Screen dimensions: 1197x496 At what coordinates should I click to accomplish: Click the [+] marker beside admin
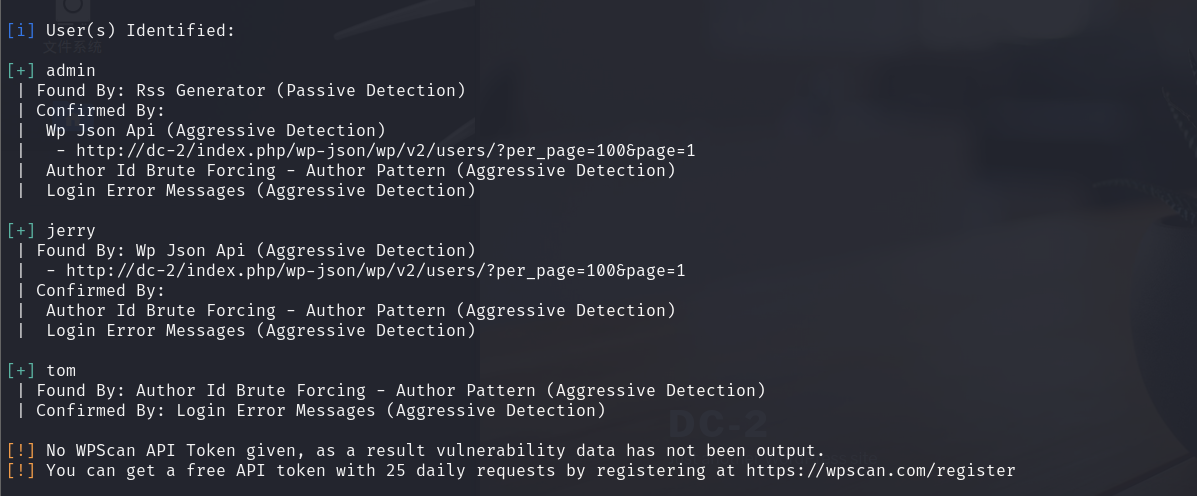[x=21, y=71]
